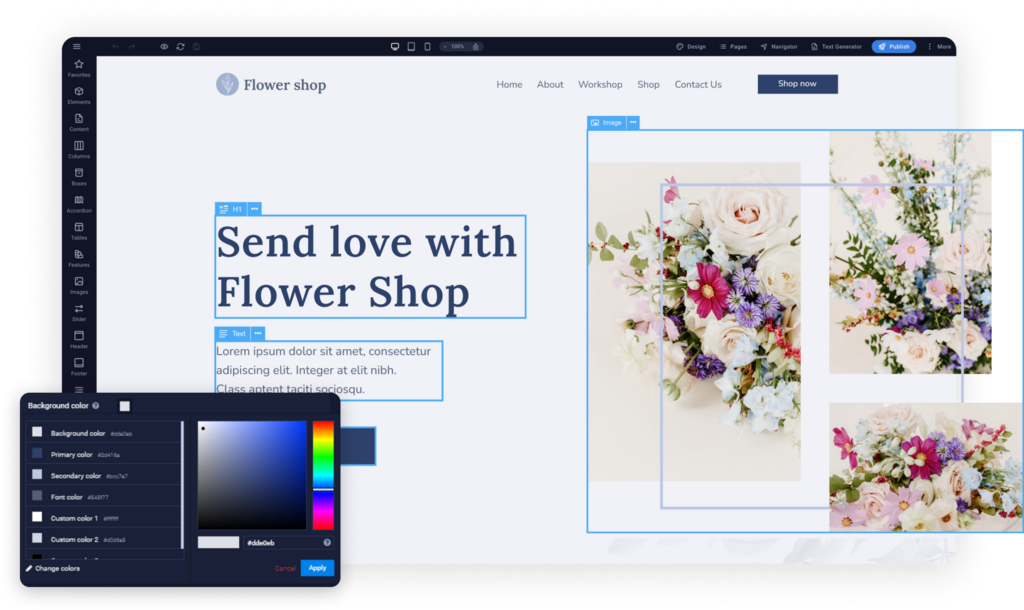
Task: Click the hex color input field
Action: coord(280,542)
